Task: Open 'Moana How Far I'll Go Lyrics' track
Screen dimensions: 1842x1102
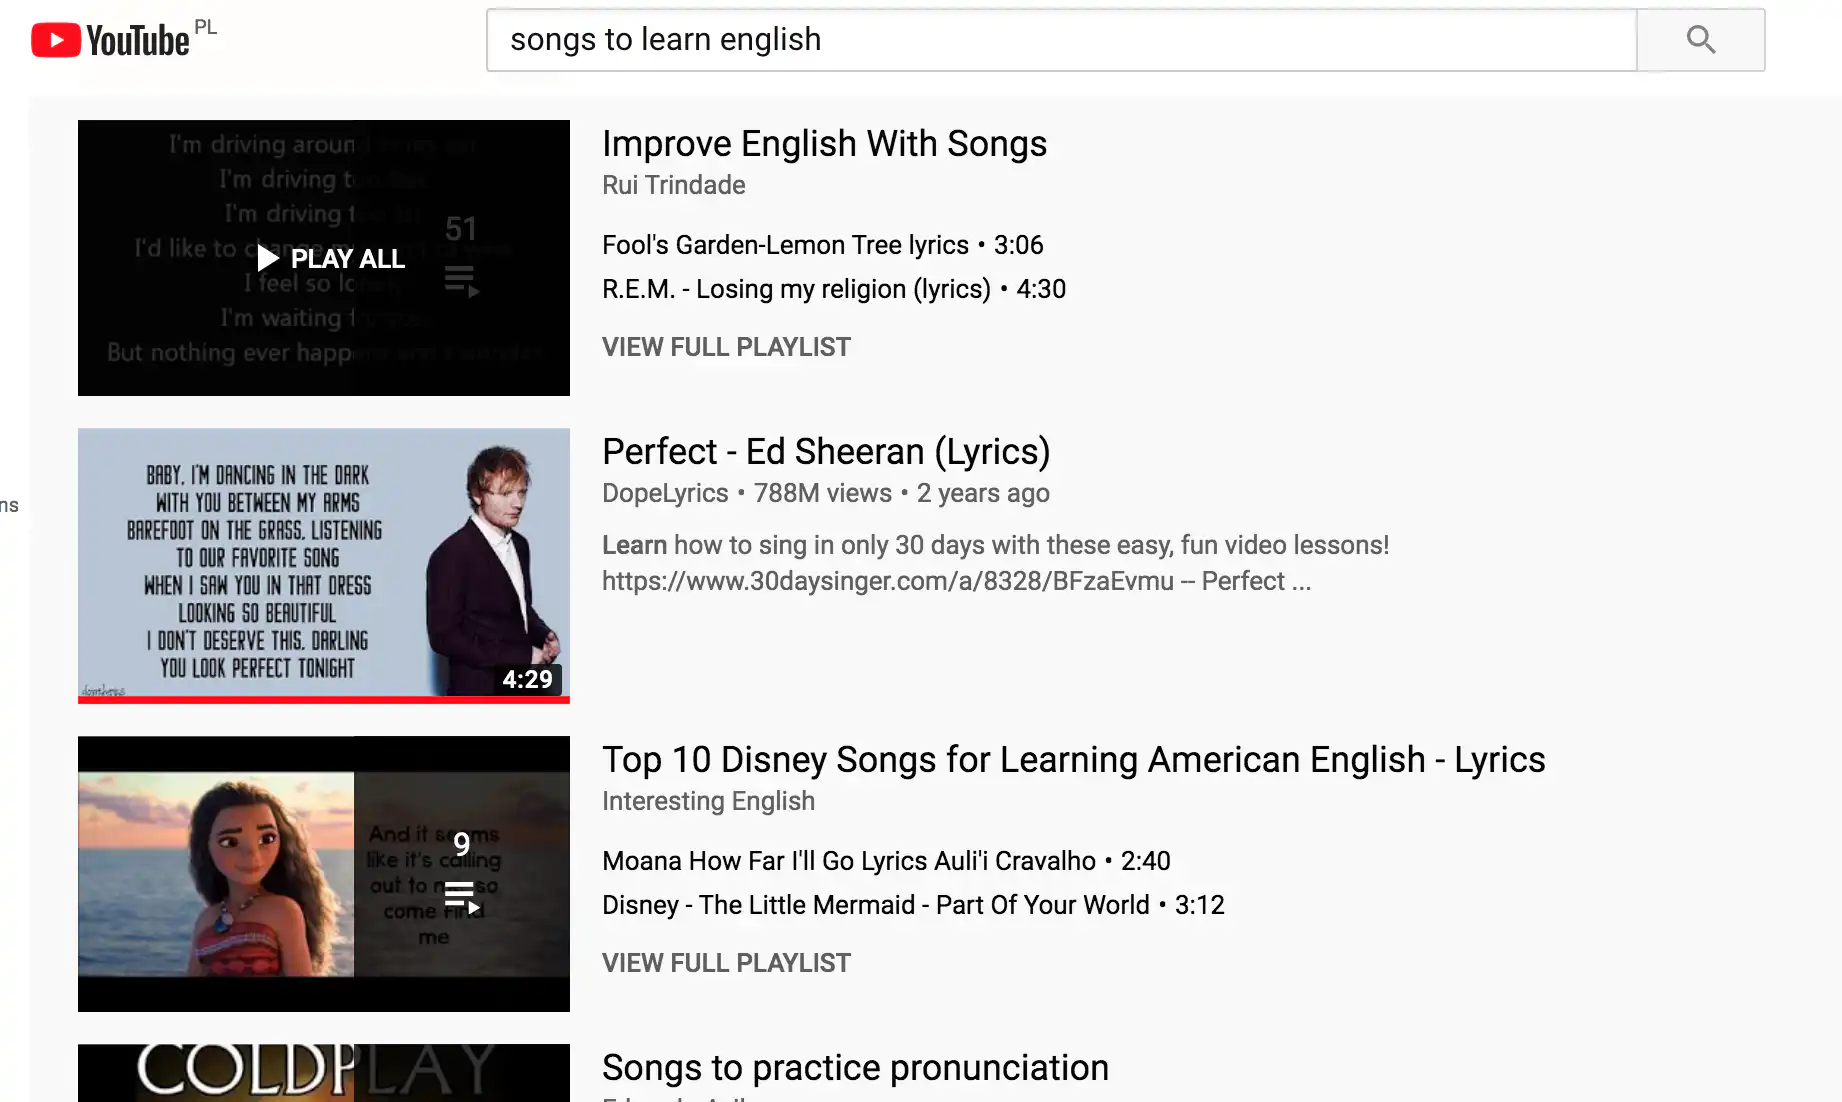Action: click(886, 861)
